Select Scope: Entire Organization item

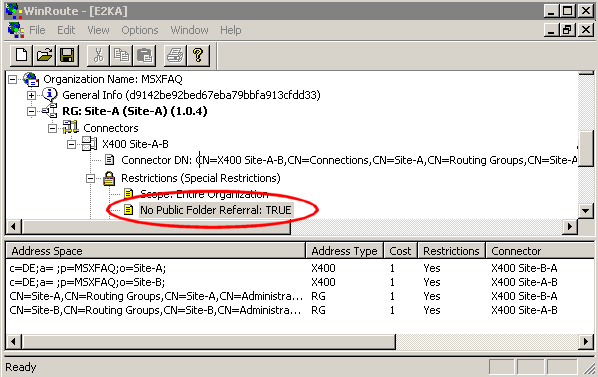click(x=204, y=194)
